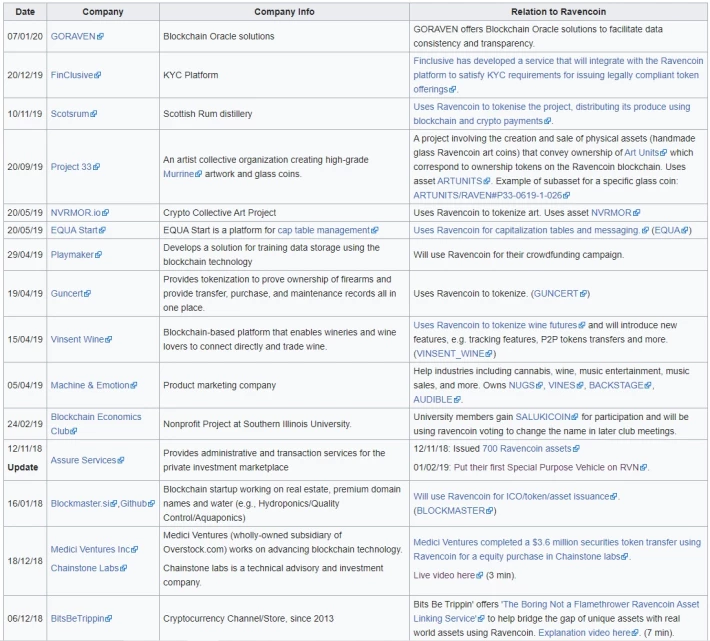Viewport: 710px width, 641px height.
Task: Open the Murrine link in Project 33 info
Action: coord(182,174)
